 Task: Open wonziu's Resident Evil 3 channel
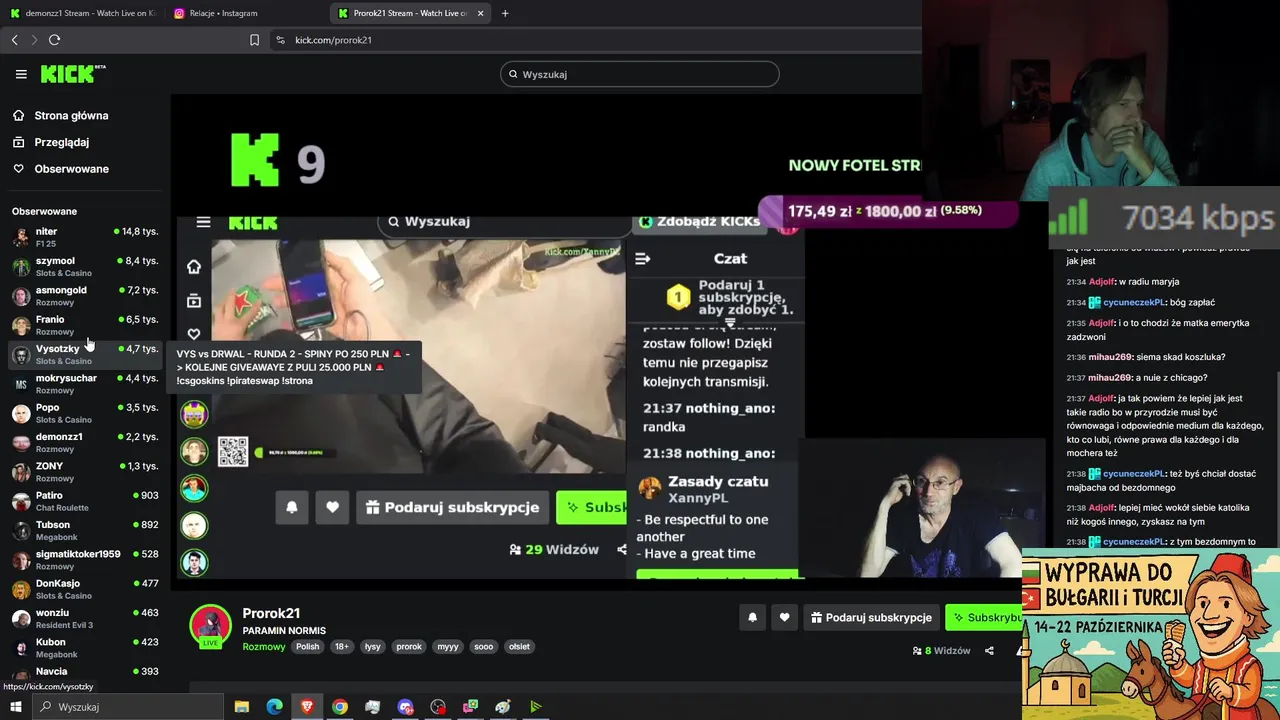pyautogui.click(x=85, y=618)
